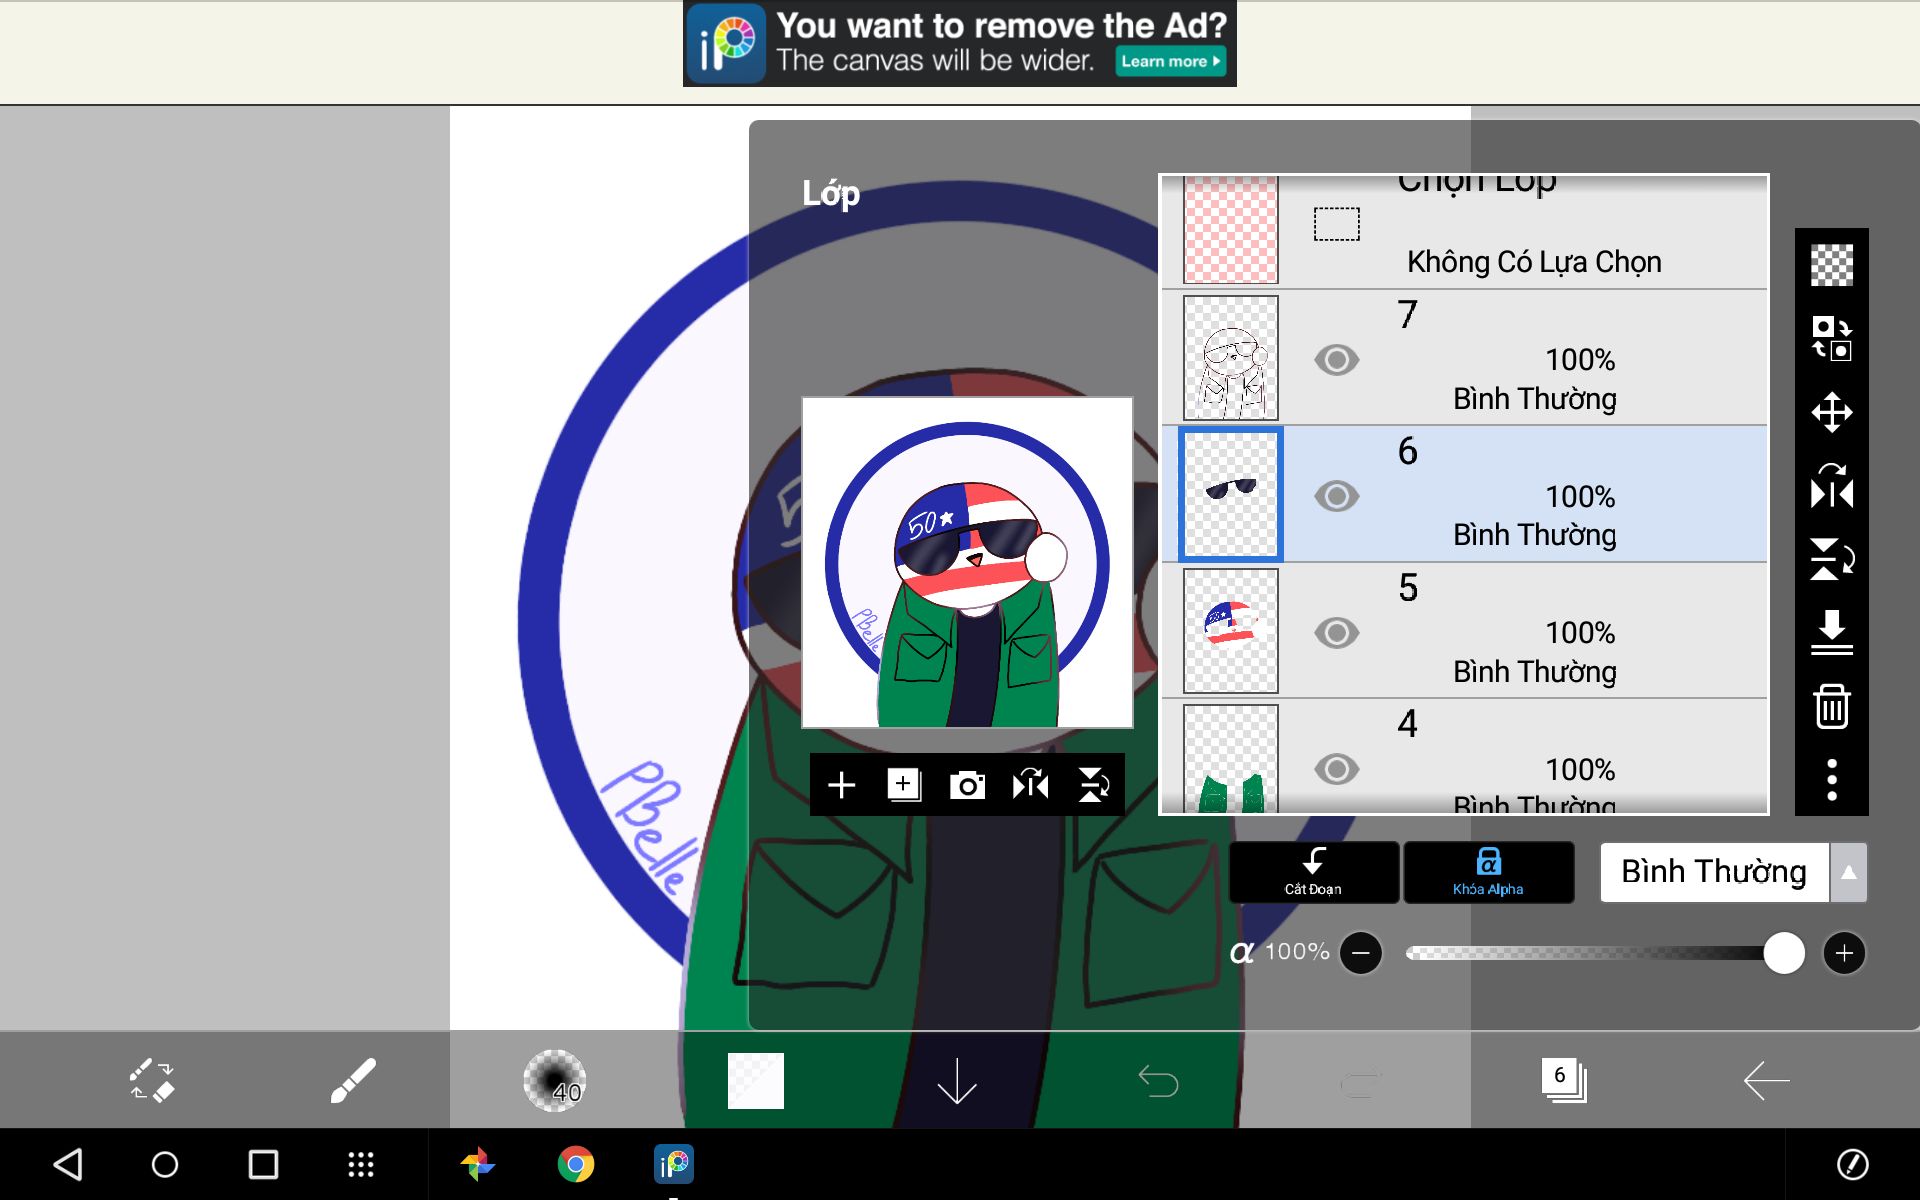Open the current color swatch
1920x1200 pixels.
756,1081
